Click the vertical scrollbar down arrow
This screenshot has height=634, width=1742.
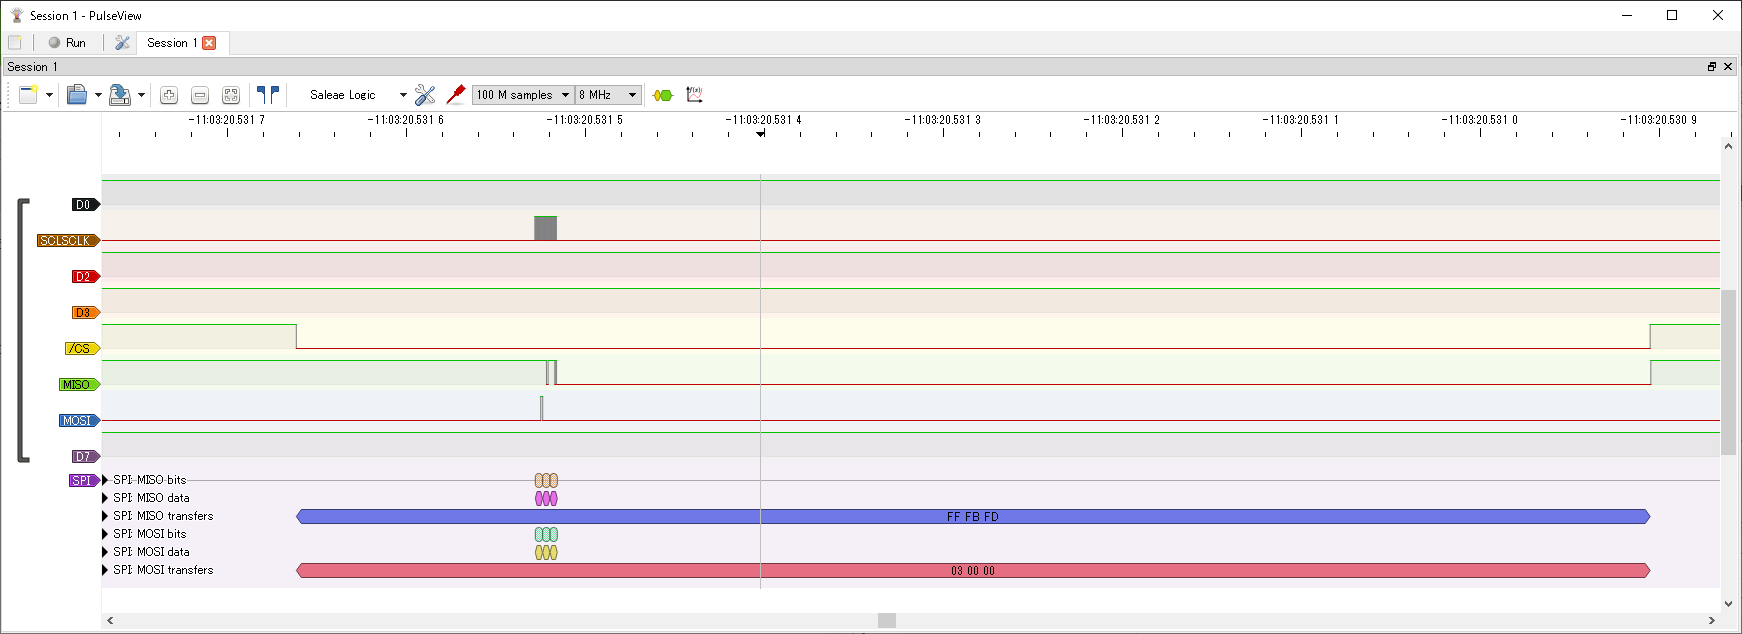coord(1728,604)
